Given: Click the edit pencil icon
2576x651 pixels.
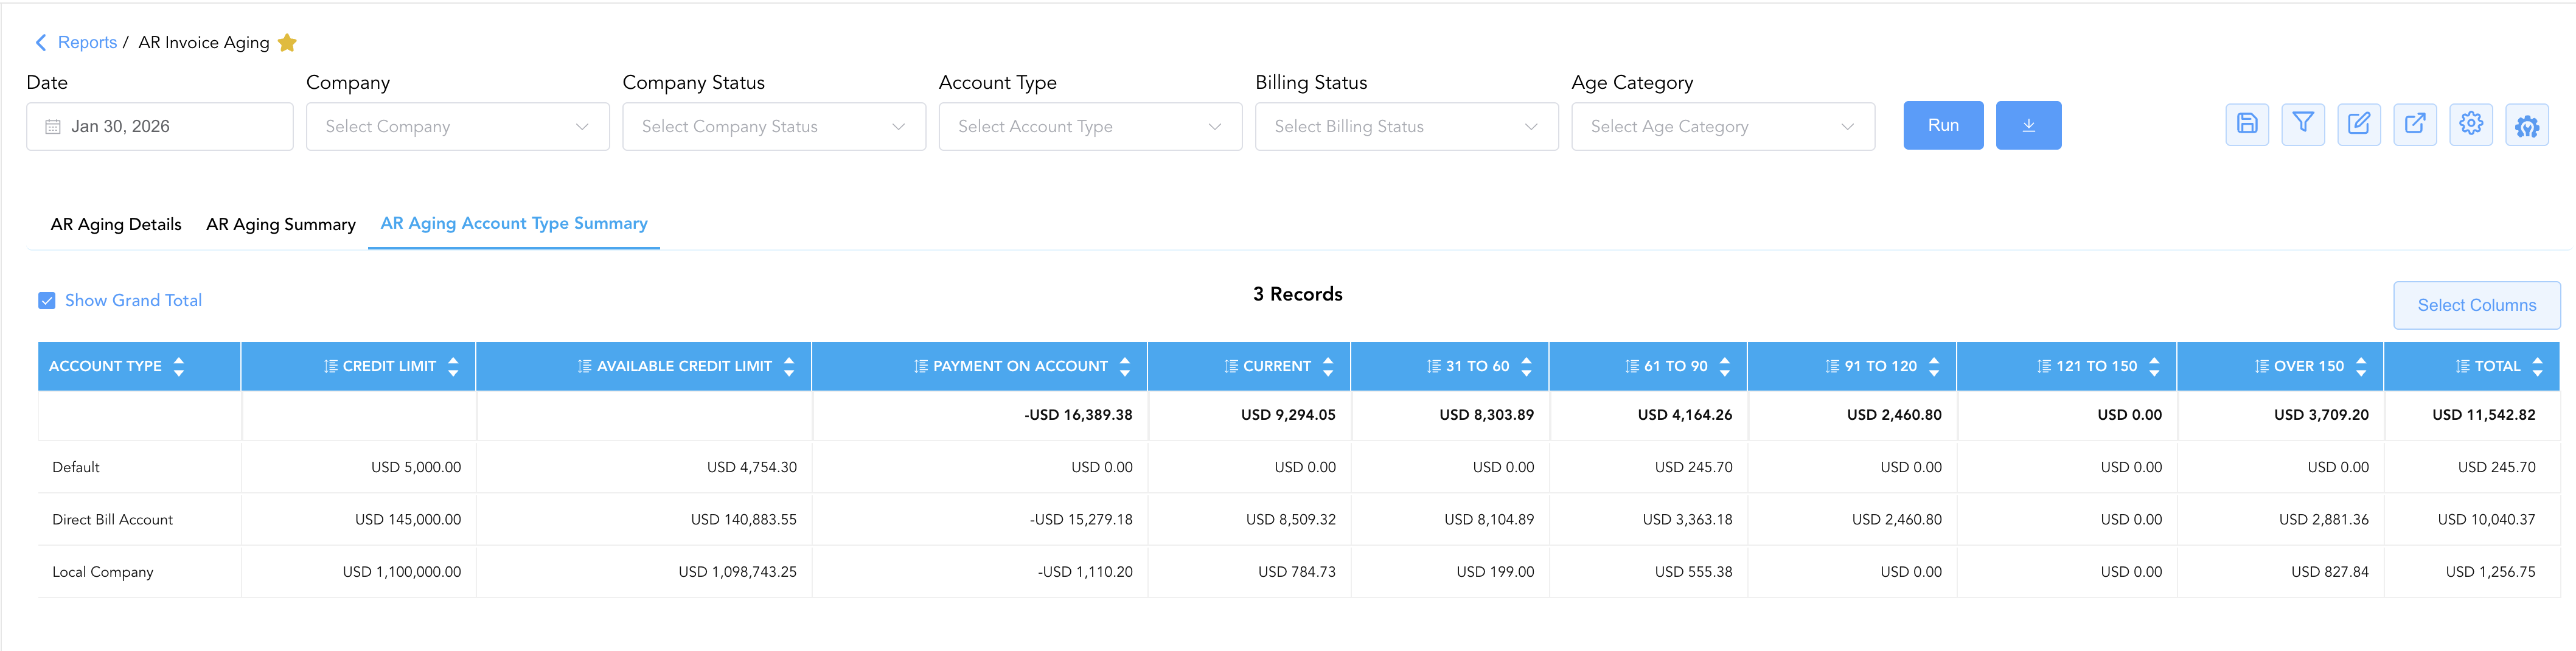Looking at the screenshot, I should tap(2359, 125).
